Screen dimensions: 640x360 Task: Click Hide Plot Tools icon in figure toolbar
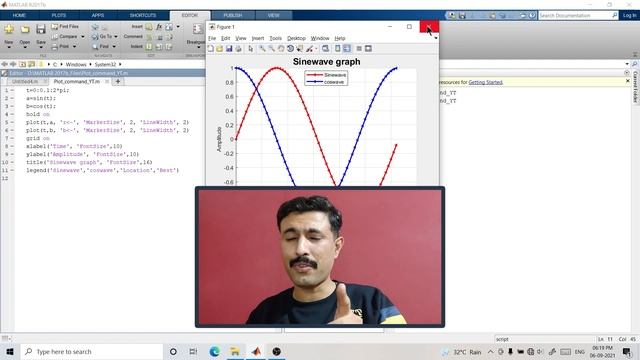click(359, 49)
